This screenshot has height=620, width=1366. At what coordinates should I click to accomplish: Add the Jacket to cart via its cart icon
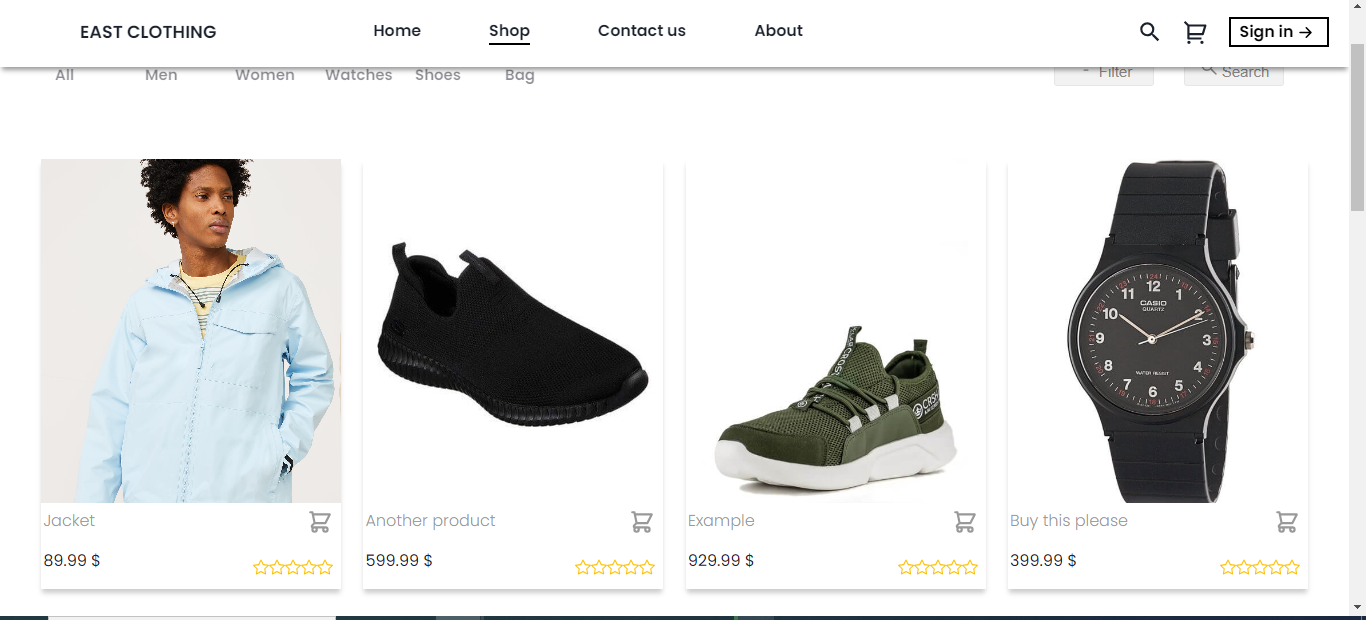320,521
